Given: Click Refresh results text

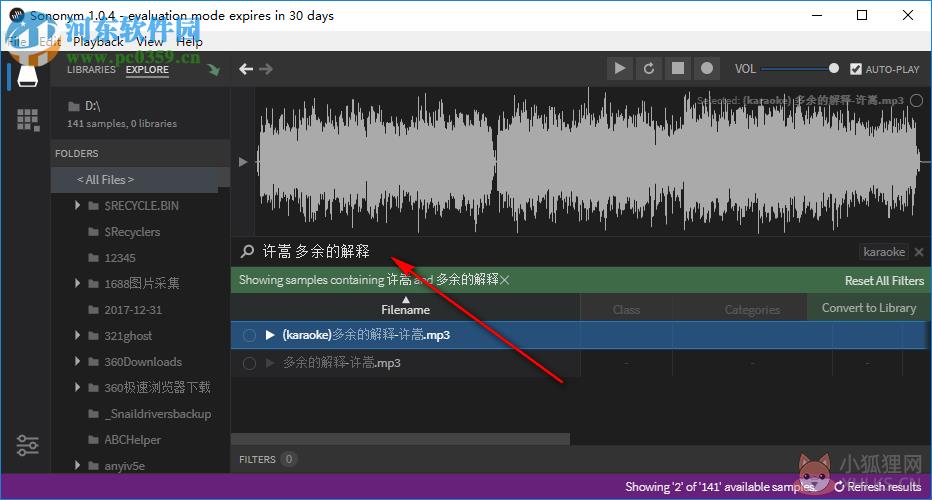Looking at the screenshot, I should click(884, 487).
